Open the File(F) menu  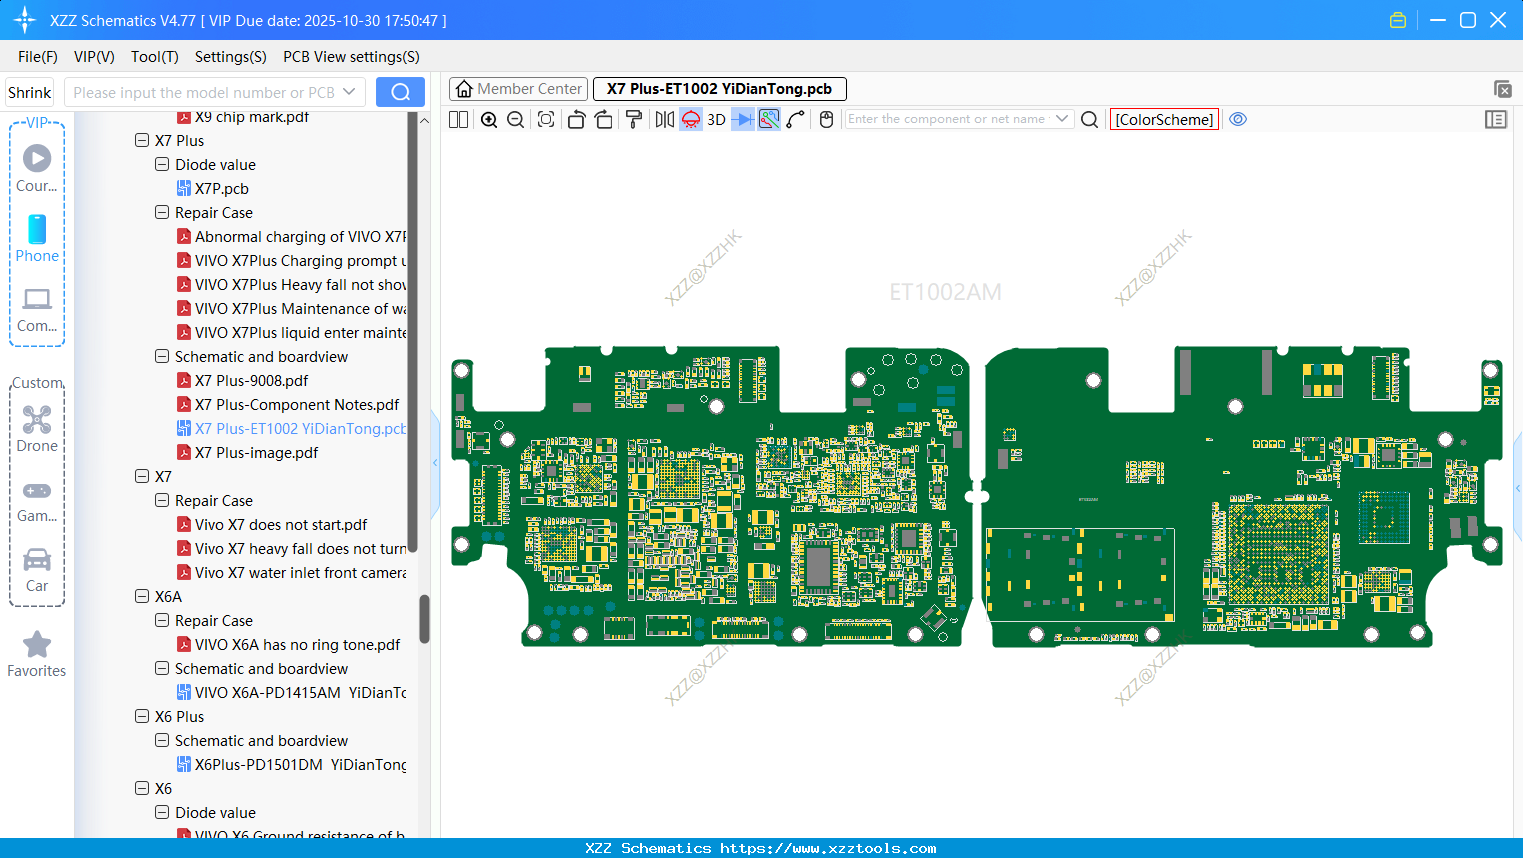(x=38, y=57)
